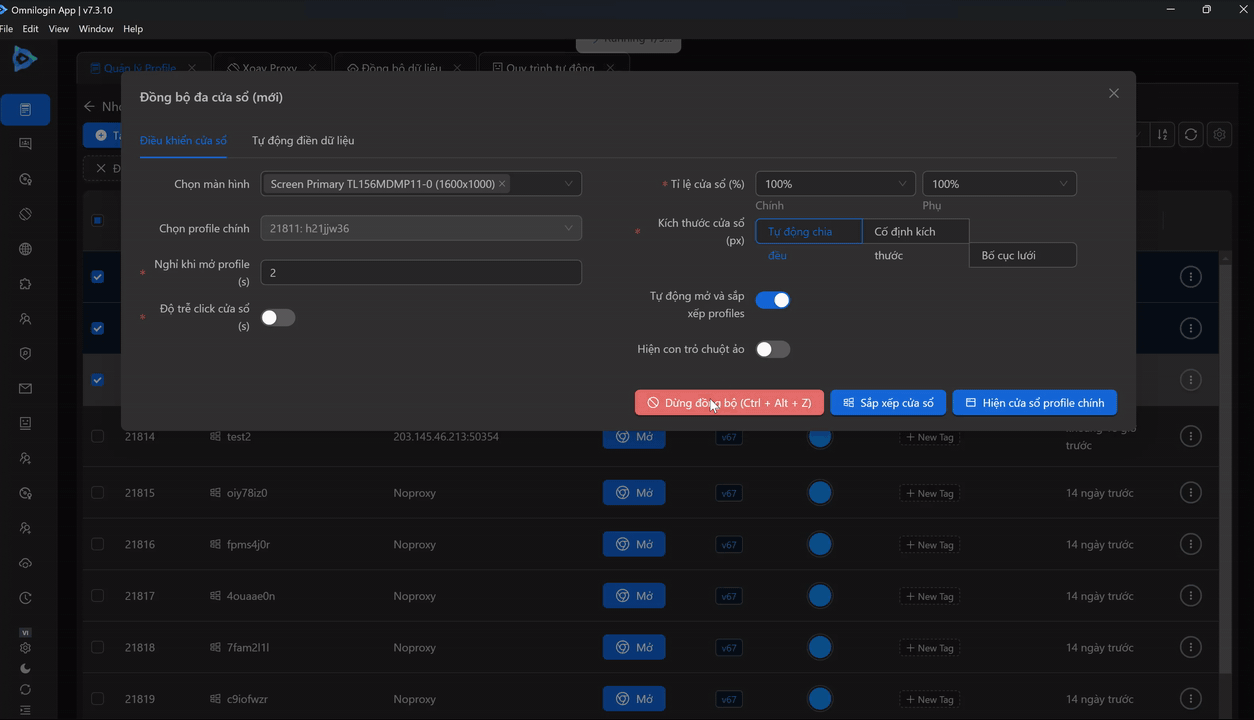Enable 'Hiện con trỏ chuột ảo' toggle
Screen dimensions: 1254x720
click(x=772, y=348)
